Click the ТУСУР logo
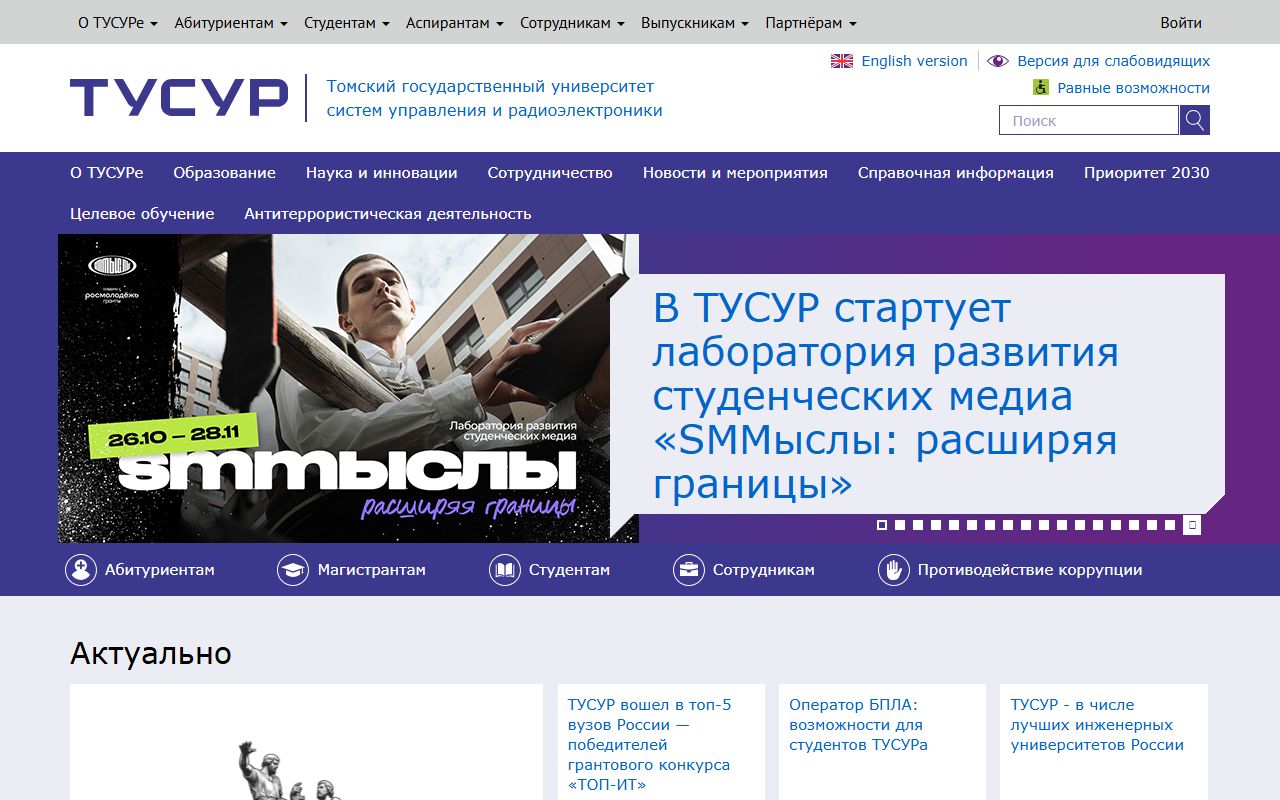The width and height of the screenshot is (1280, 800). pos(179,98)
